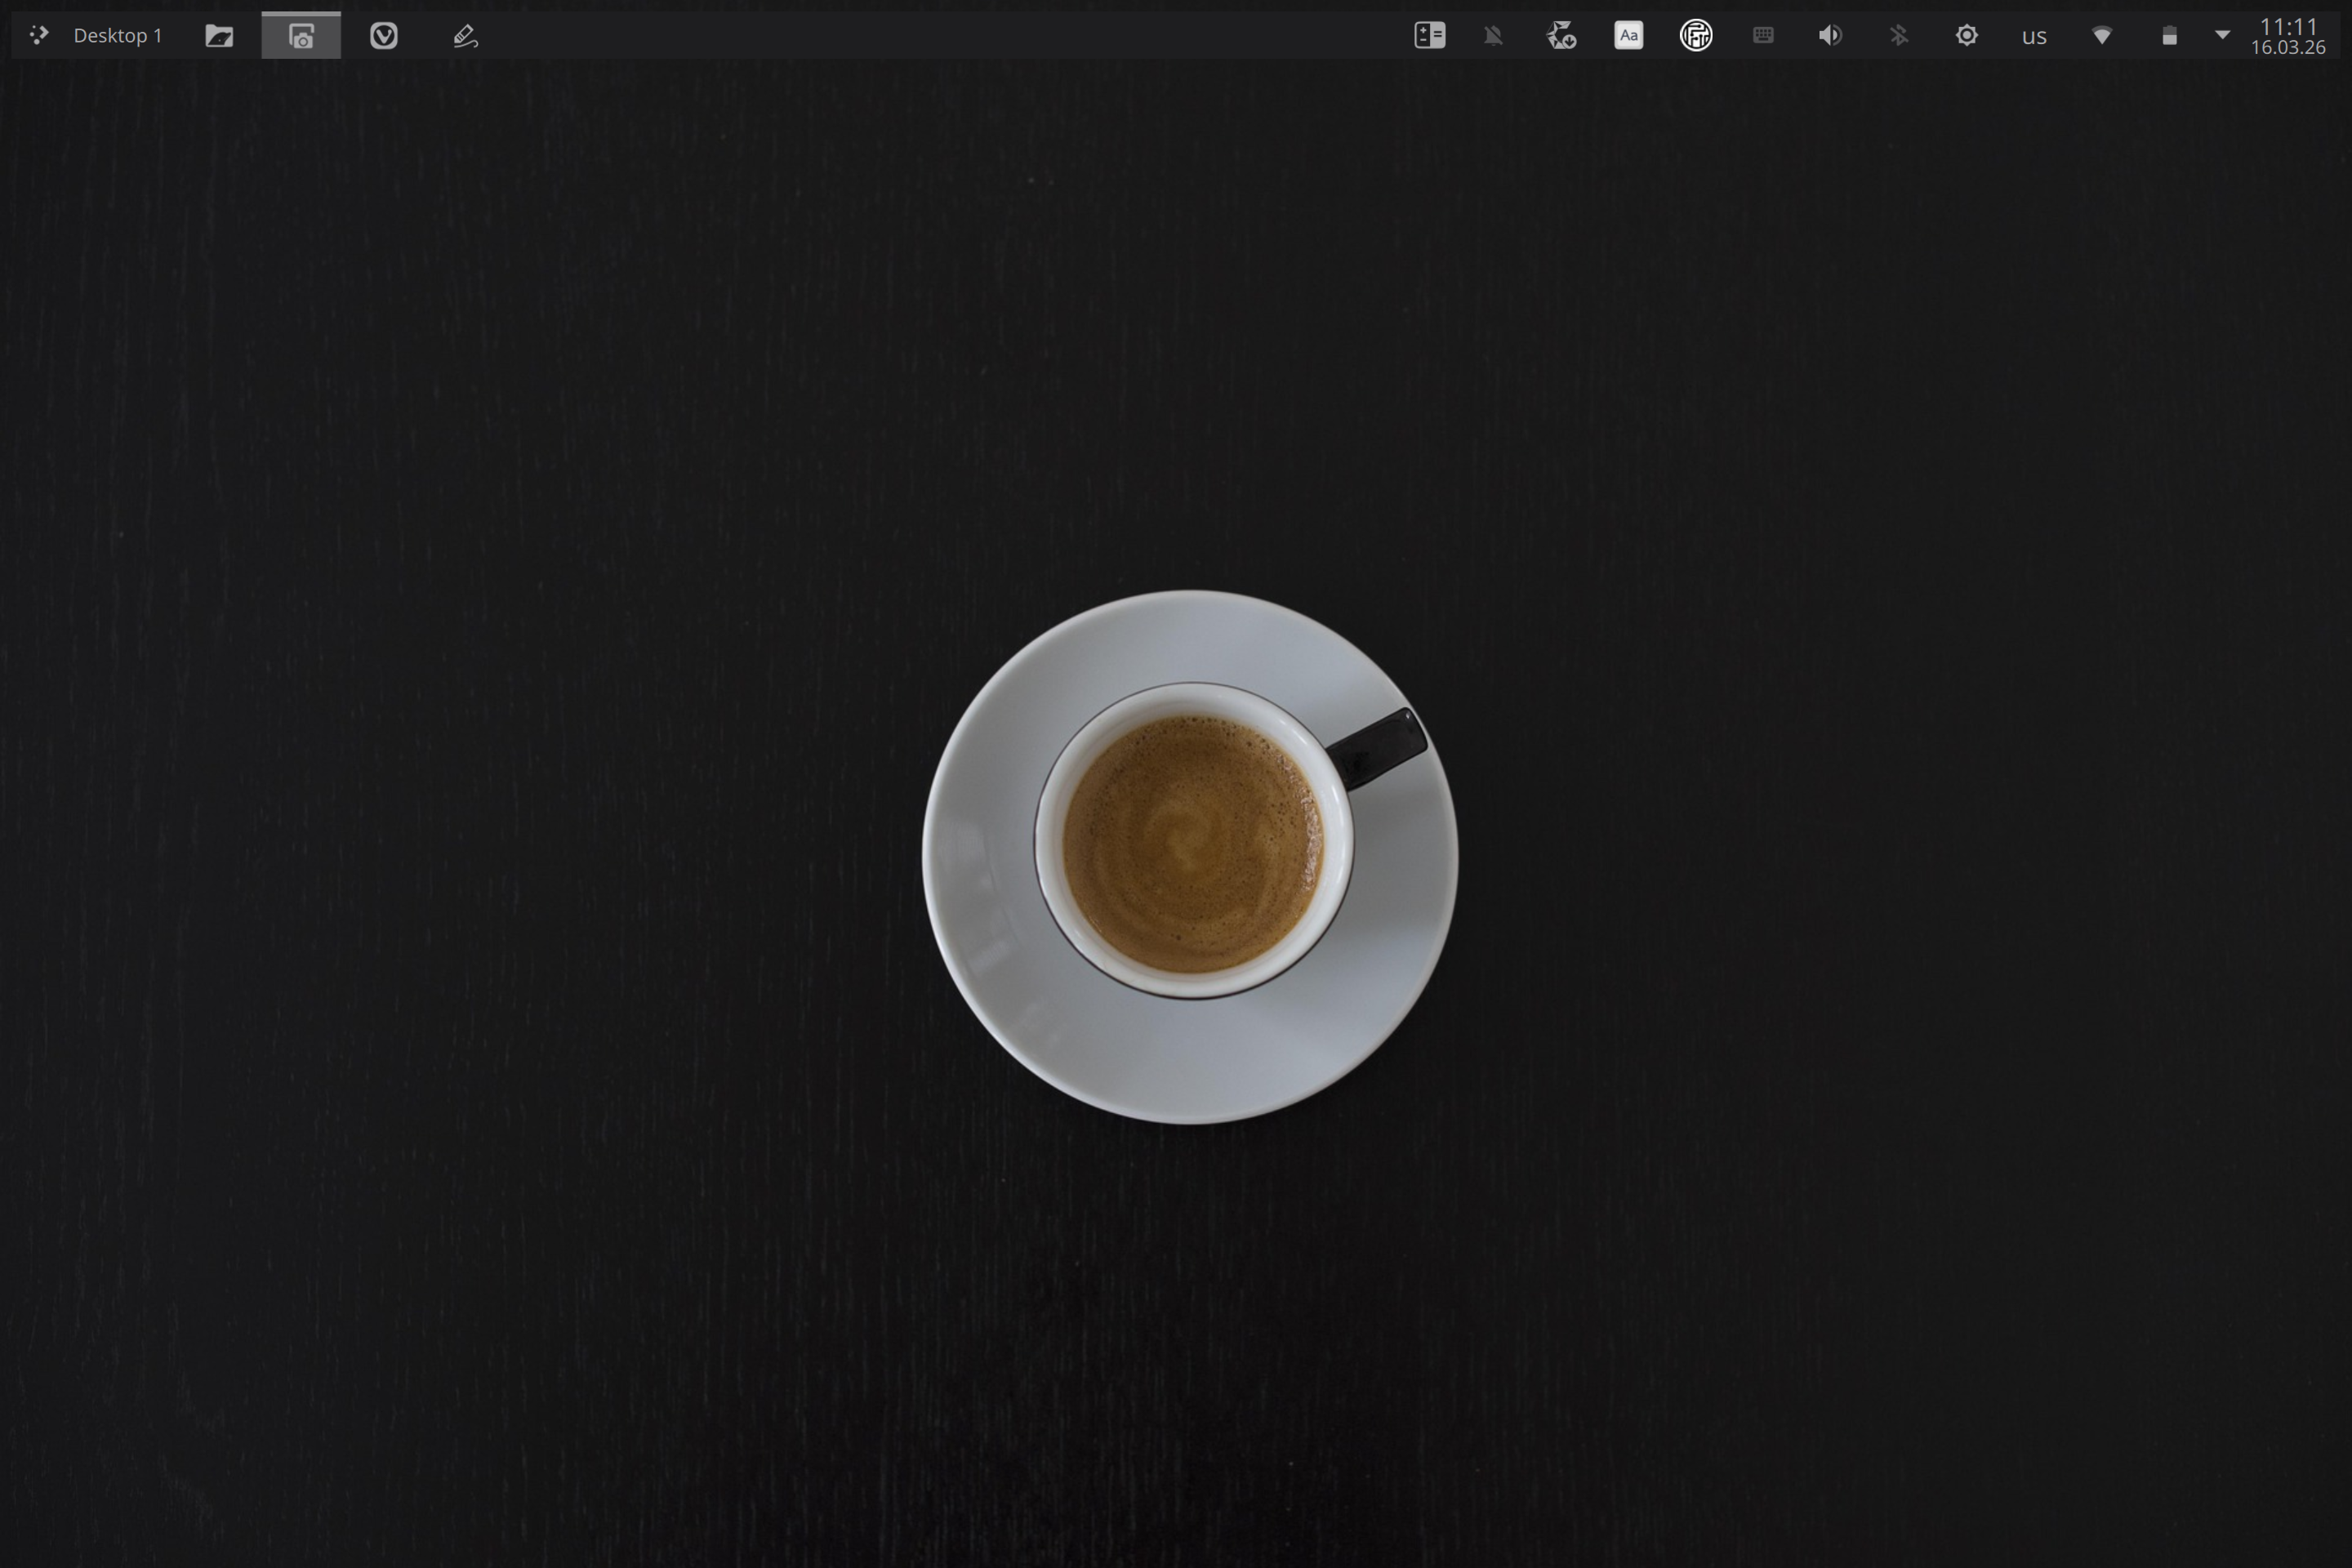Switch keyboard layout from the us indicator
Viewport: 2352px width, 1568px height.
[2034, 35]
